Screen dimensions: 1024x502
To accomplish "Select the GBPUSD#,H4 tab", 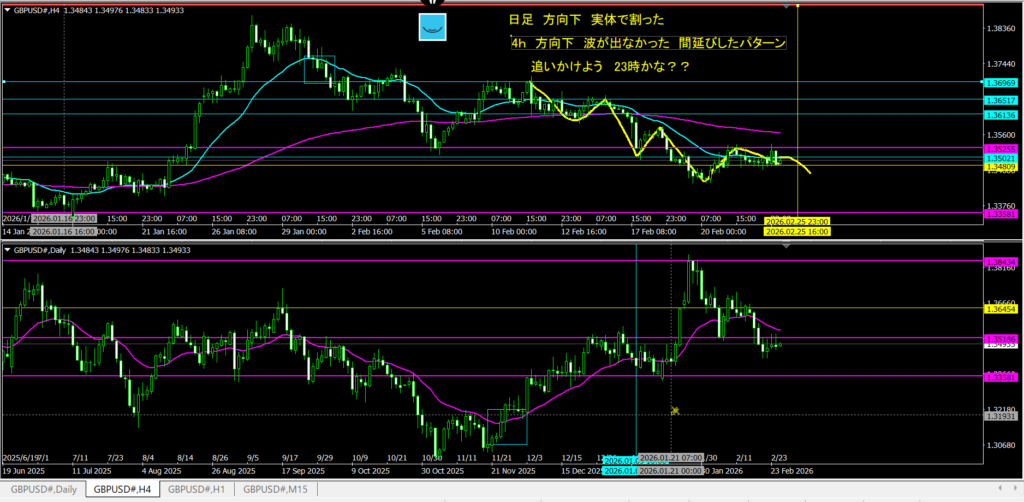I will (x=119, y=490).
